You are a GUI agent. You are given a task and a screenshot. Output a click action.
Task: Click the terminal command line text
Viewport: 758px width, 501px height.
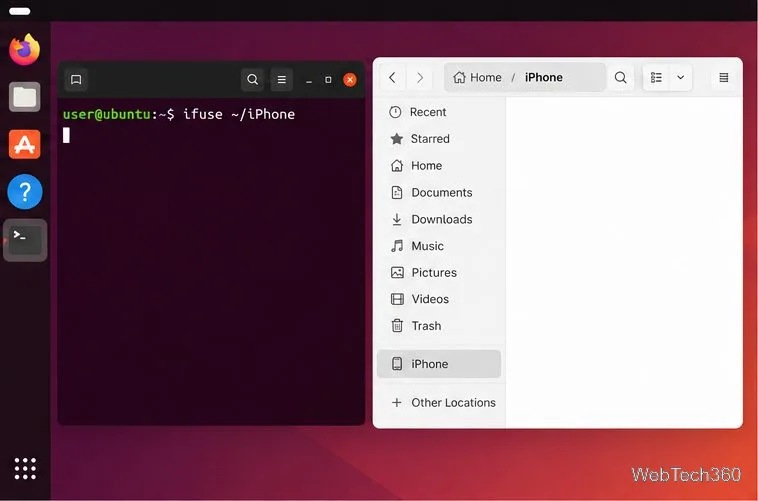pyautogui.click(x=178, y=114)
